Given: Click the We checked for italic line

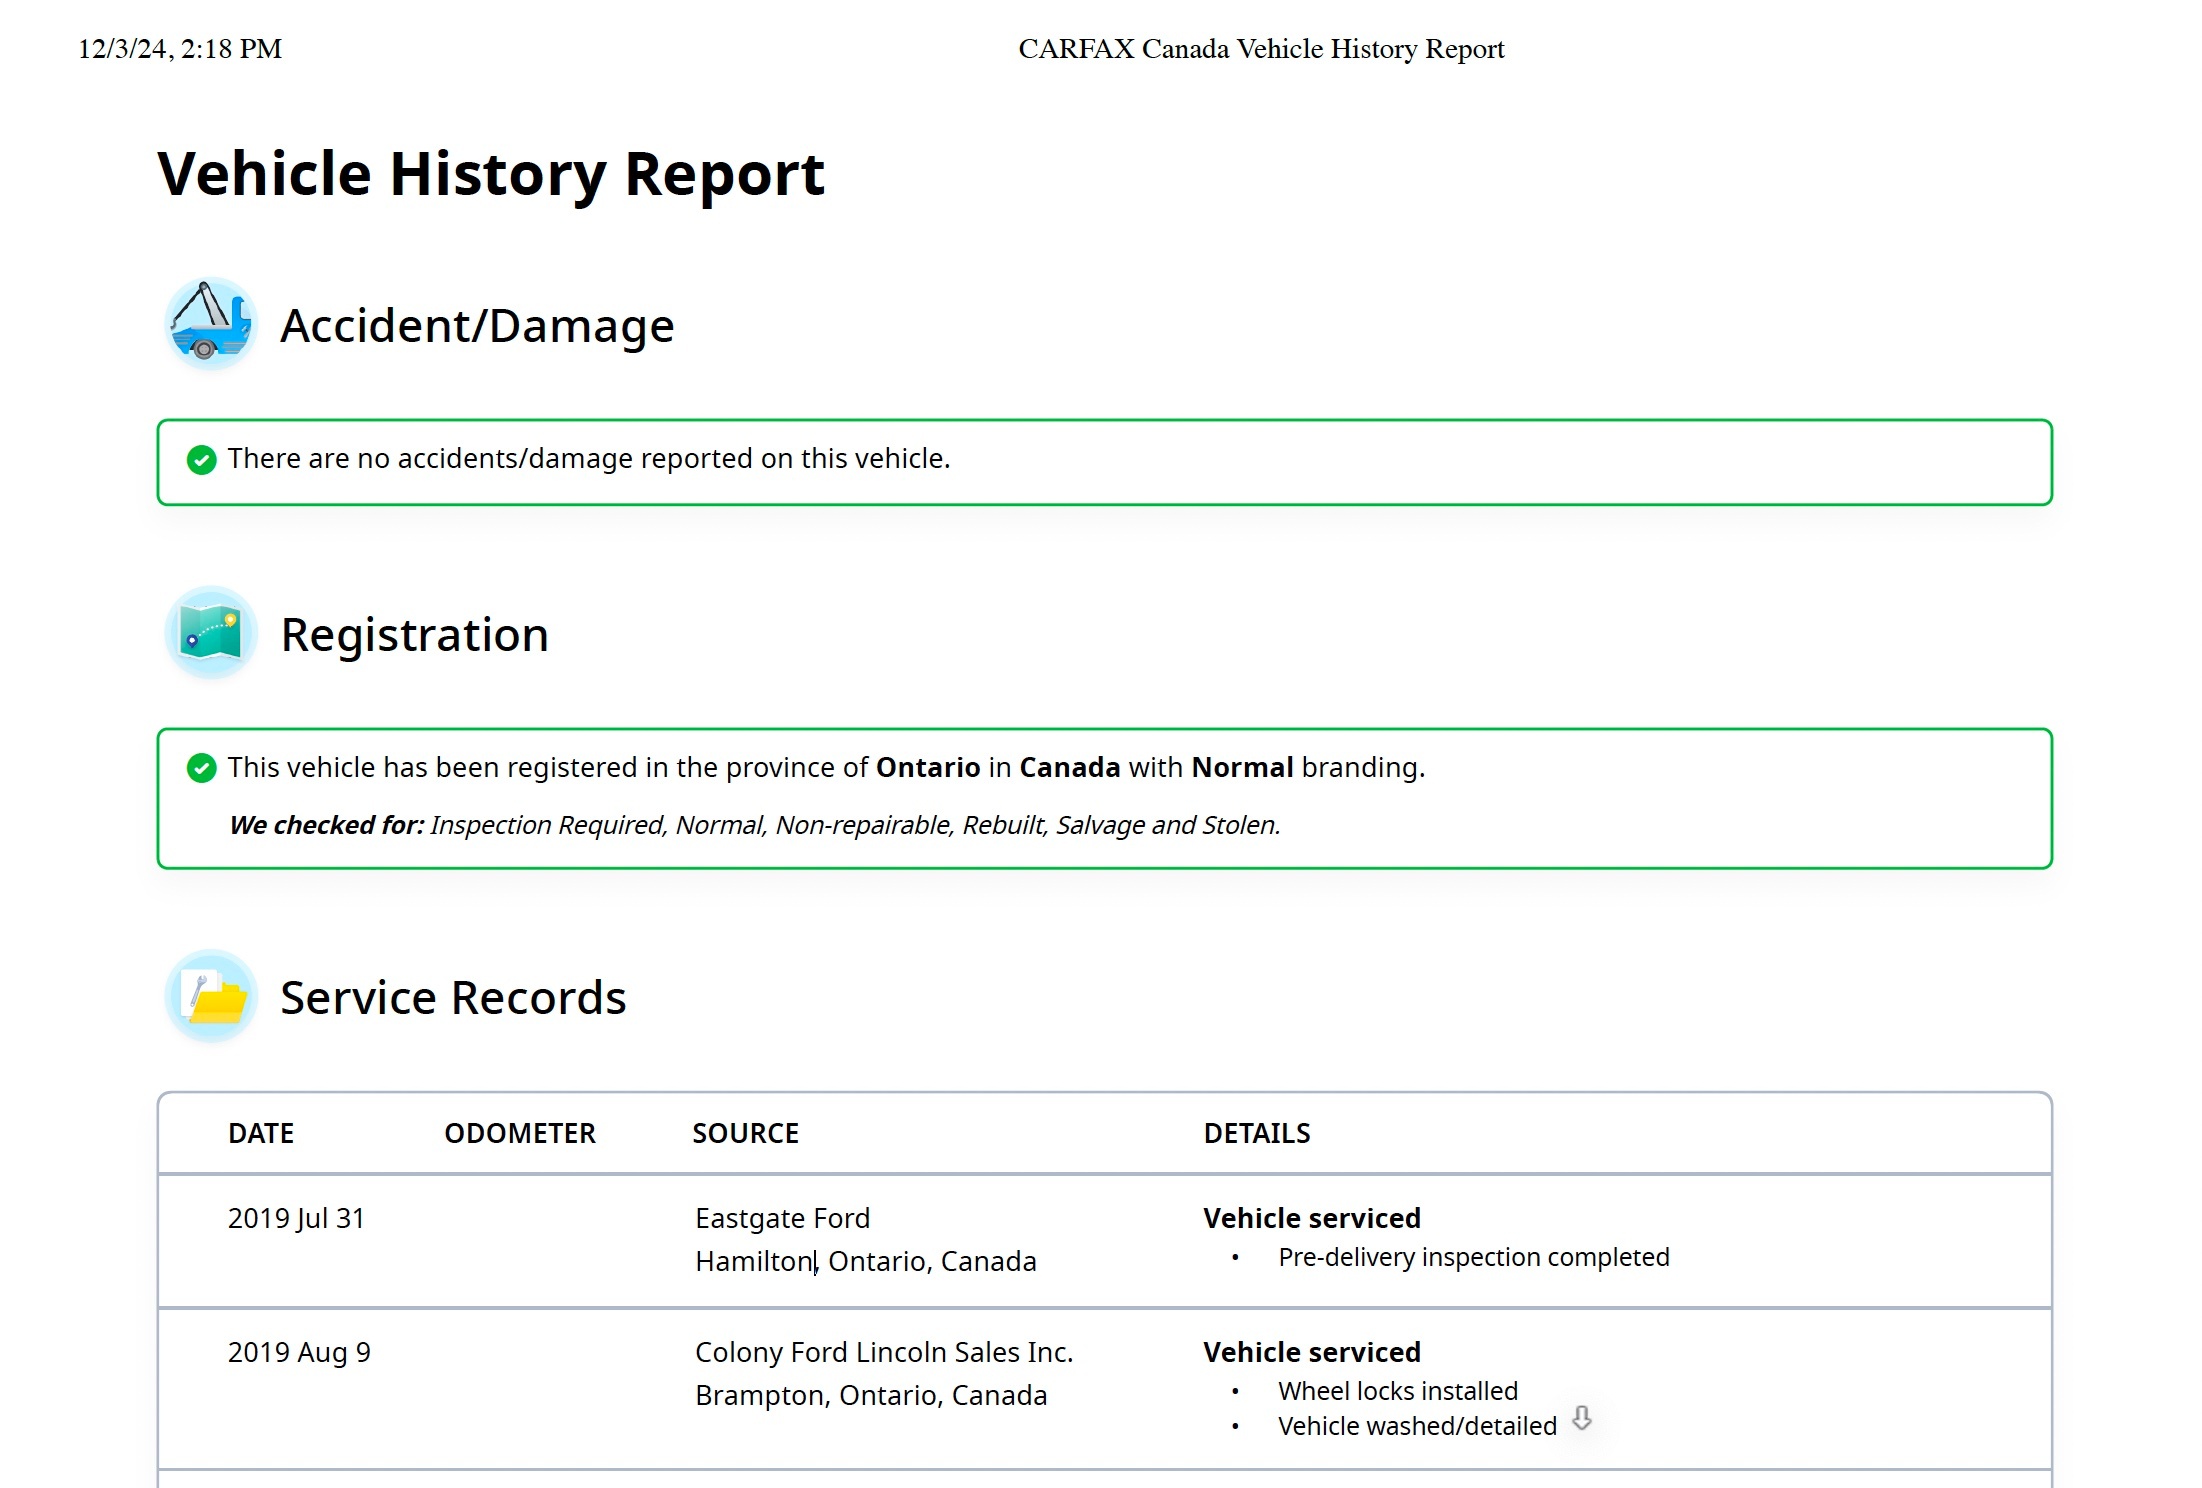Looking at the screenshot, I should pos(755,825).
